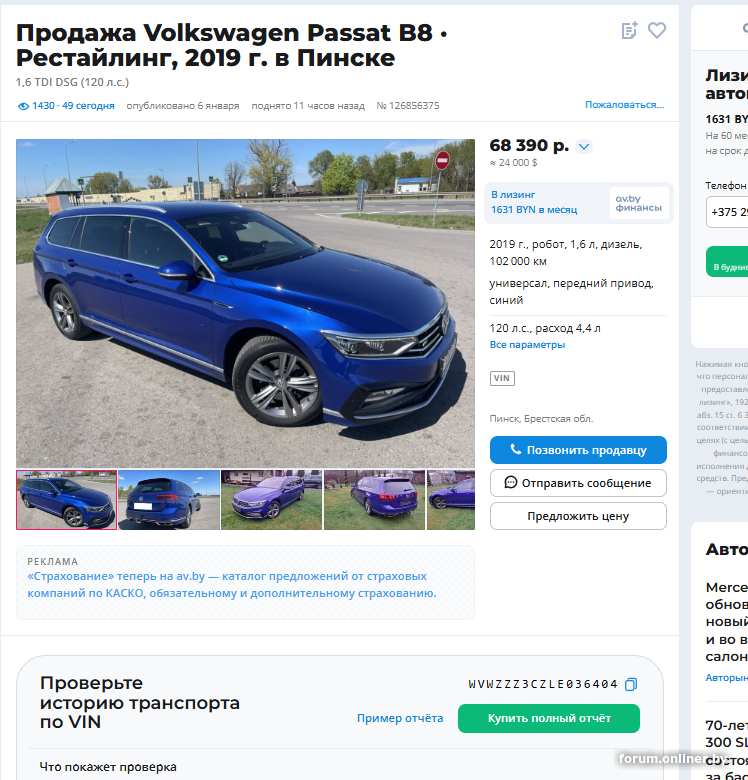The image size is (748, 780).
Task: Call seller via Позвонить продавцу button
Action: pyautogui.click(x=578, y=450)
